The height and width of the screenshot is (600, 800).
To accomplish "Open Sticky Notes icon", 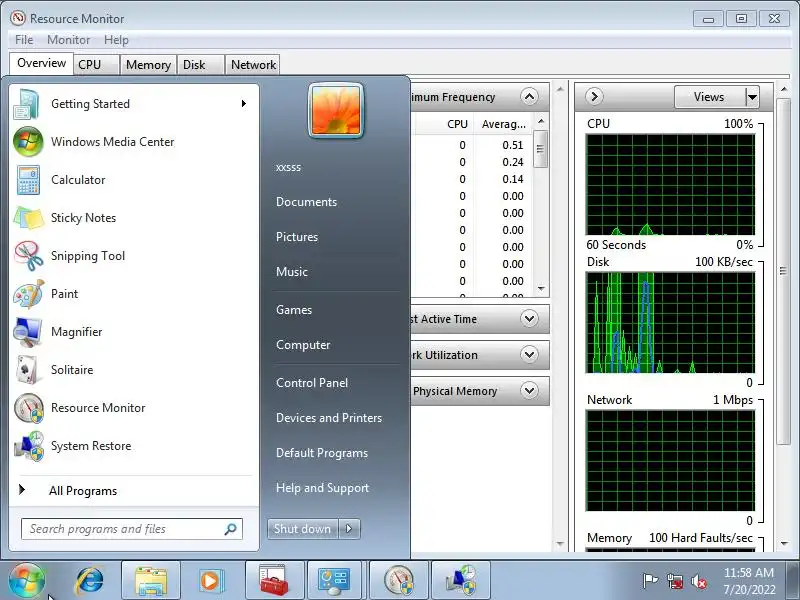I will pos(29,218).
